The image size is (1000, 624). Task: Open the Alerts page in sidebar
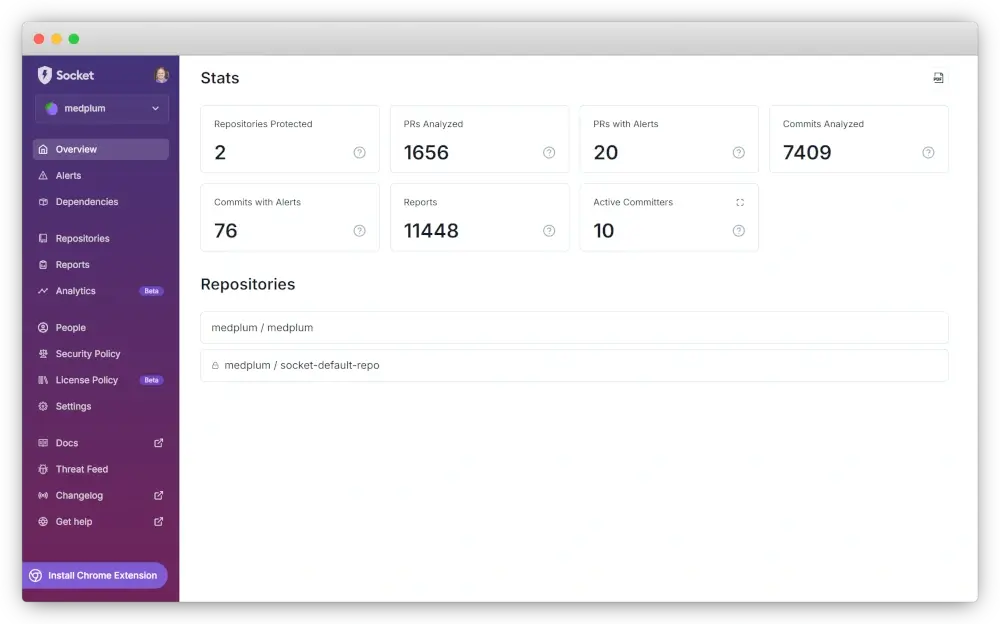click(x=101, y=175)
